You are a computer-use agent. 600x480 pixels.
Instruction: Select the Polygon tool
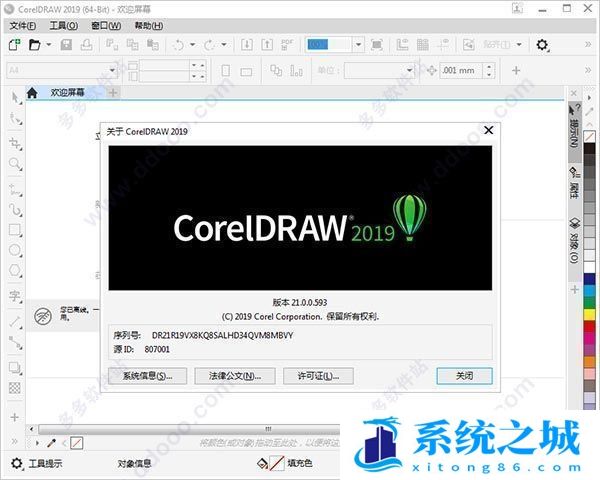[x=15, y=271]
